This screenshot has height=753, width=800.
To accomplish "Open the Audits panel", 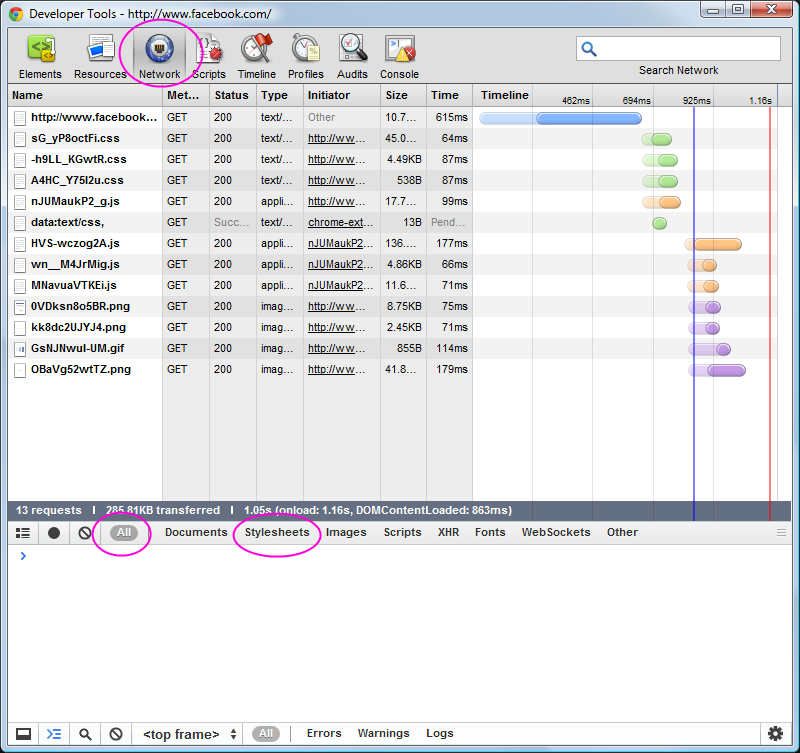I will point(352,57).
